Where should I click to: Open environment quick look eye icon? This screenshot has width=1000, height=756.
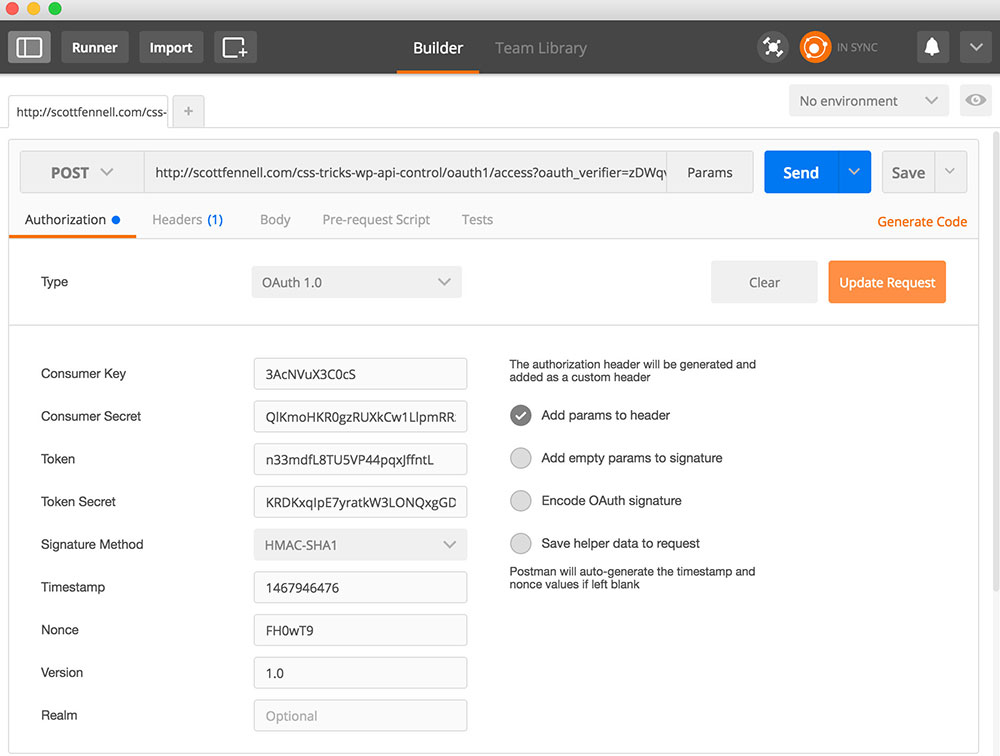point(976,100)
